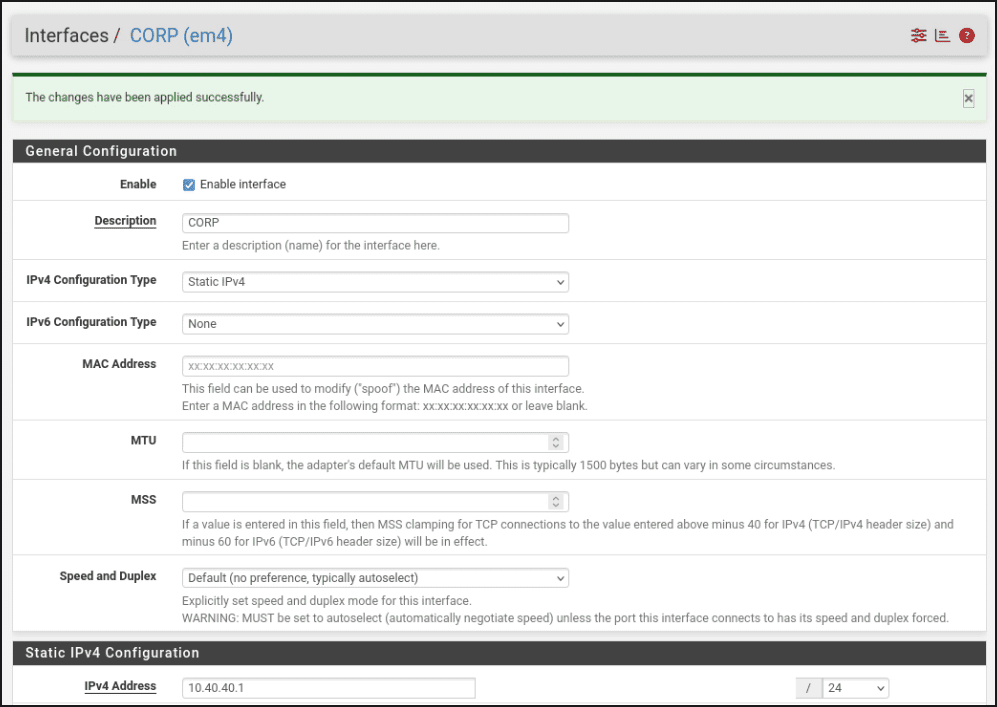Screen dimensions: 997x707
Task: Click the MAC Address input field
Action: [375, 366]
